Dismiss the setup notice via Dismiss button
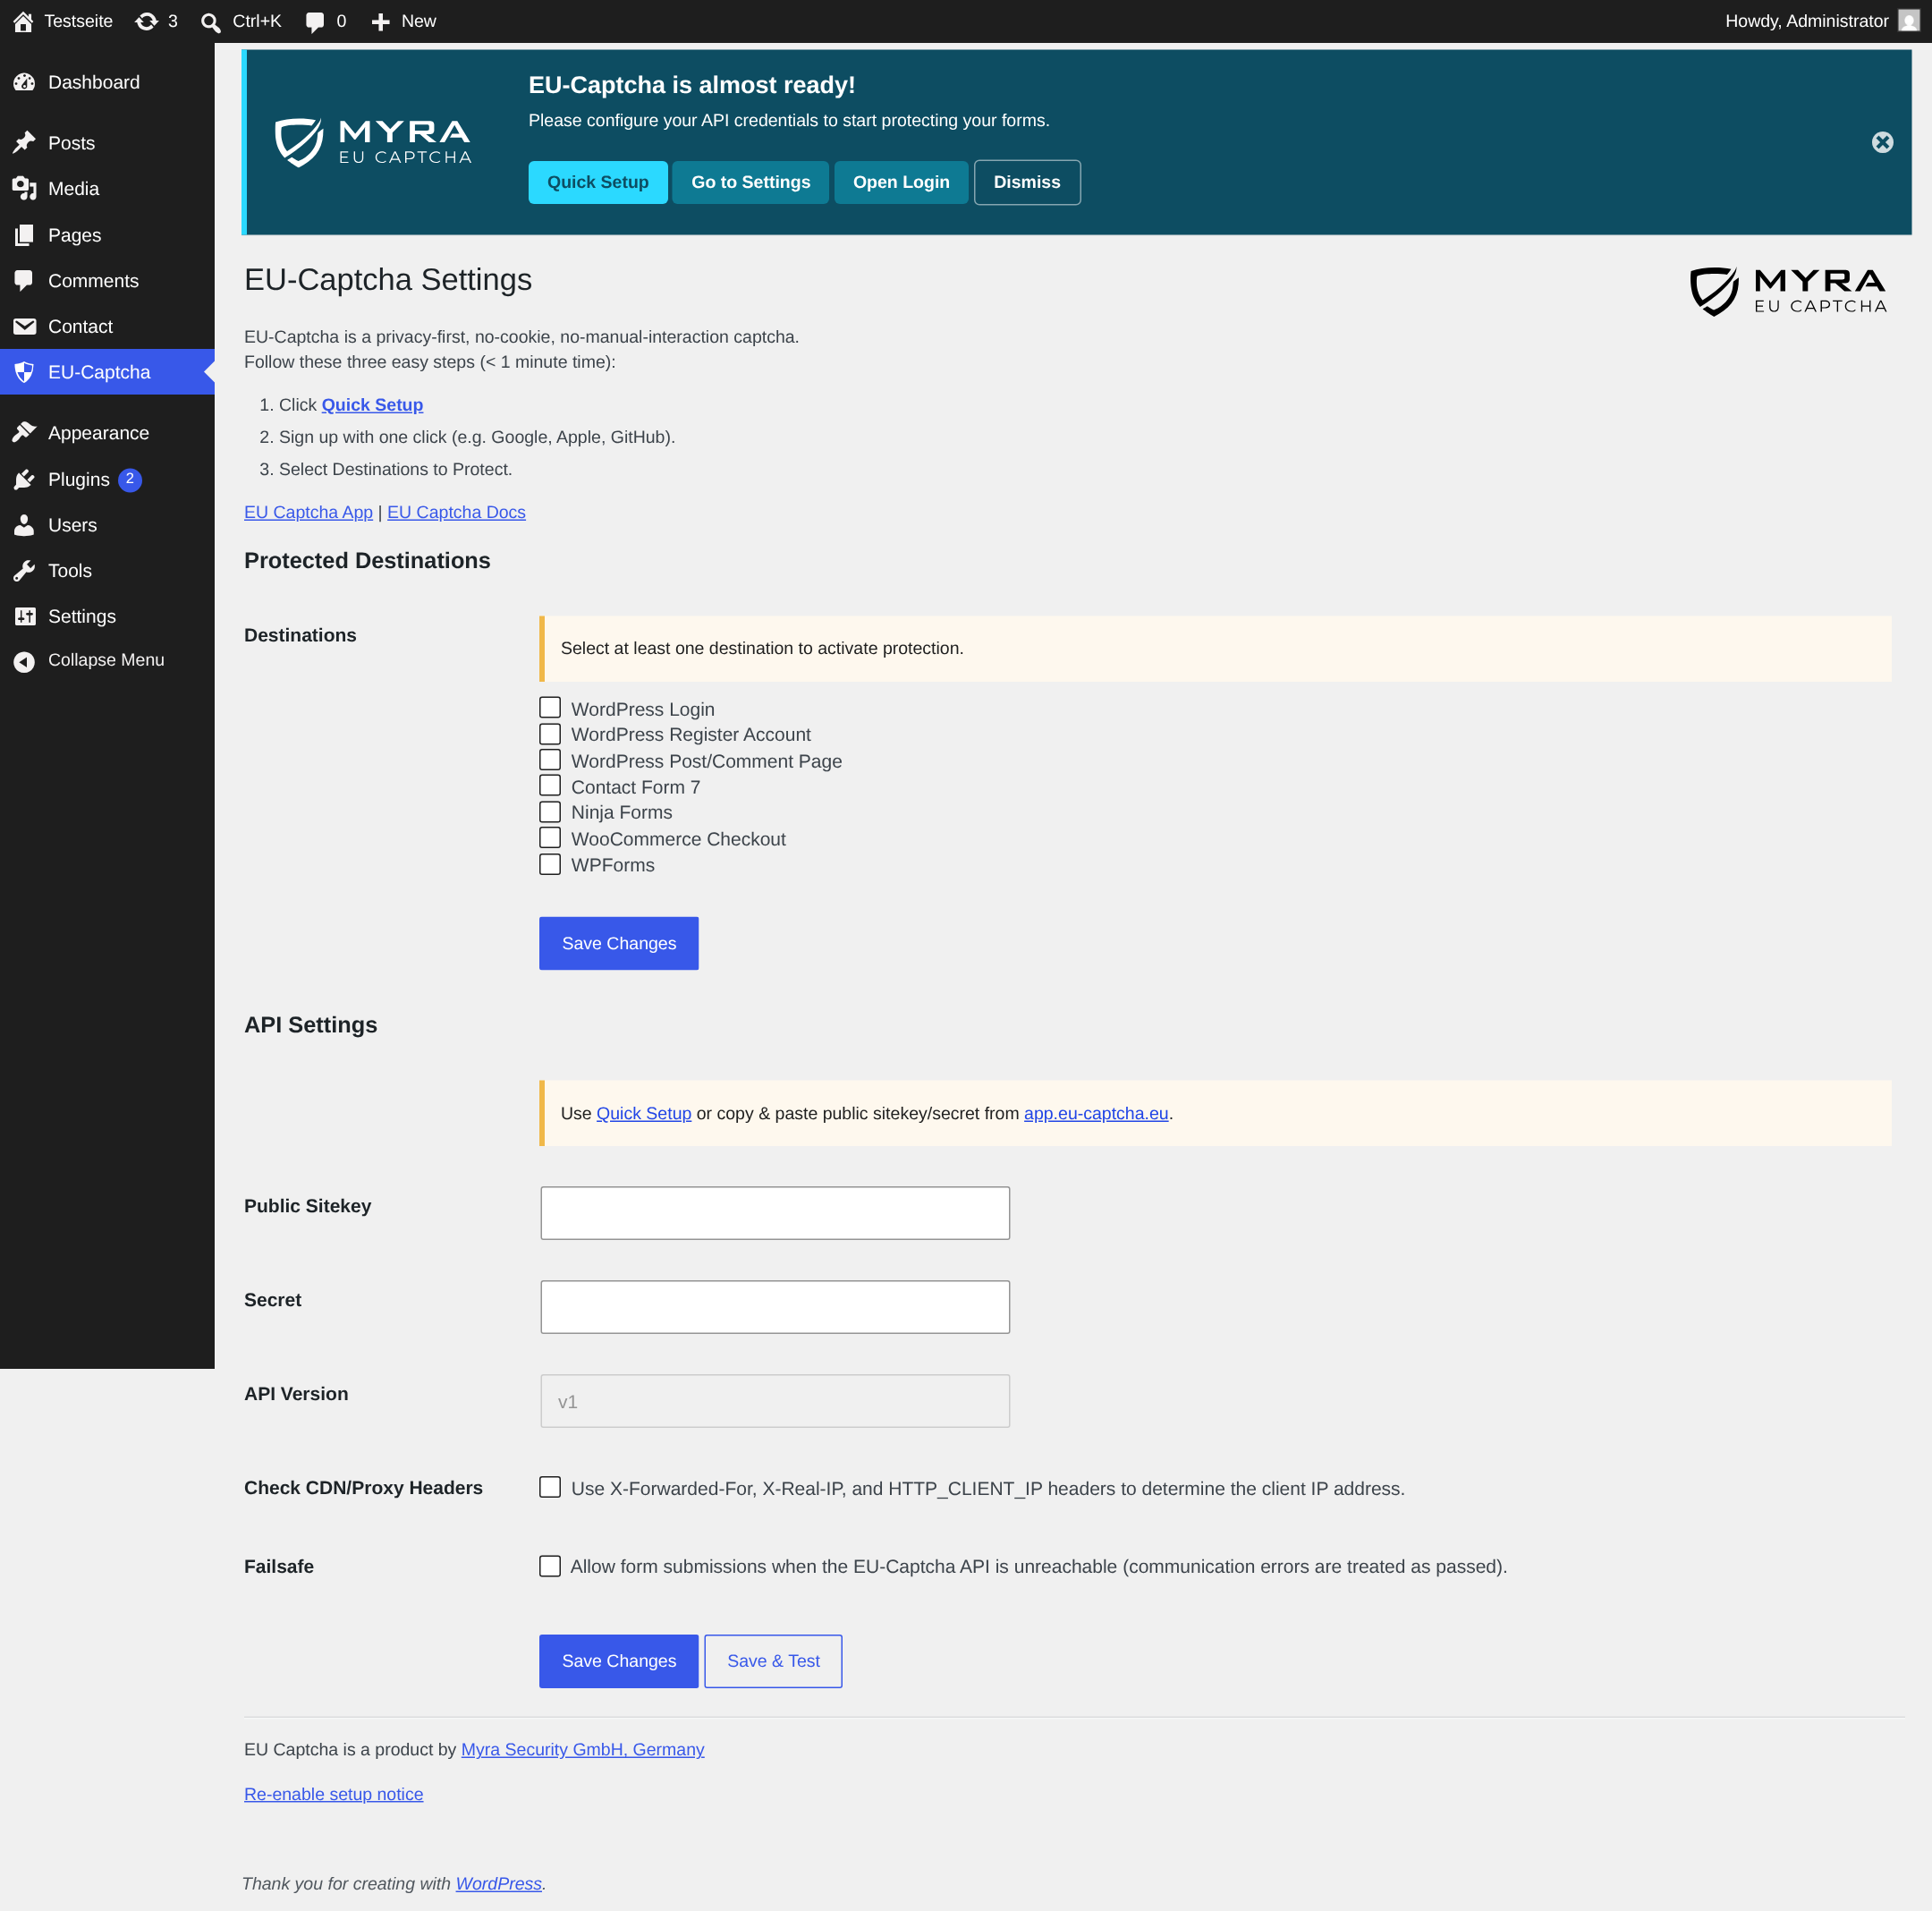Screen dimensions: 1932x1911 (1027, 182)
